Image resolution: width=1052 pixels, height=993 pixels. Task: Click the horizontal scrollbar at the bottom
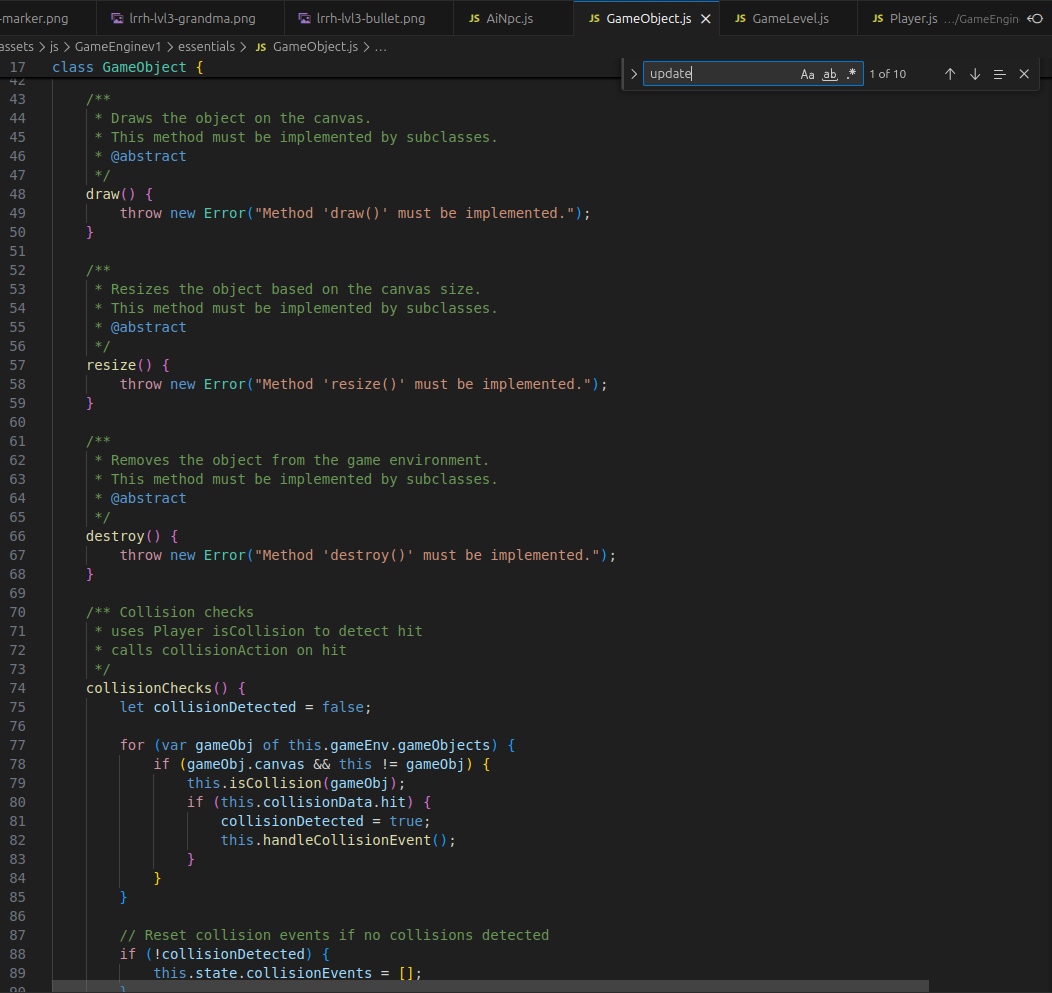(x=490, y=986)
